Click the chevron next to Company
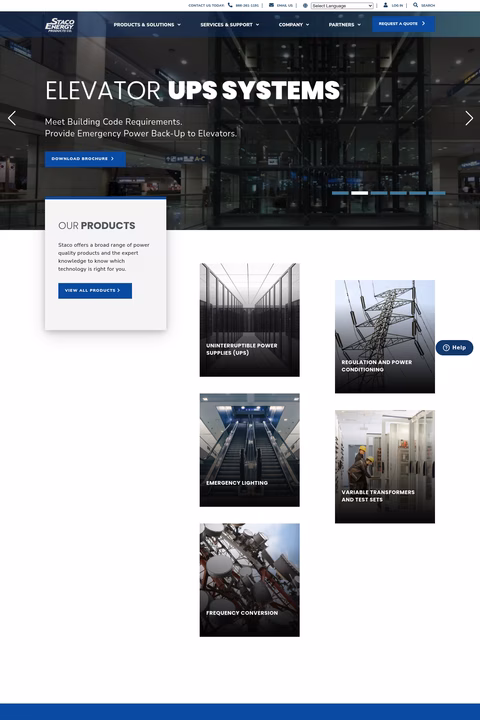The height and width of the screenshot is (720, 480). point(307,25)
